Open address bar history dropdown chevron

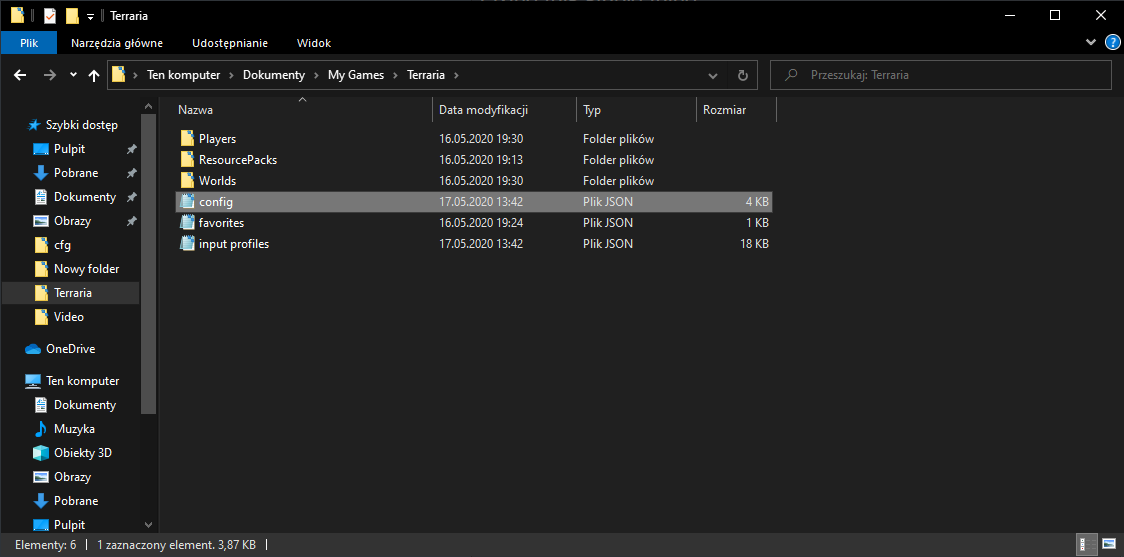[712, 75]
